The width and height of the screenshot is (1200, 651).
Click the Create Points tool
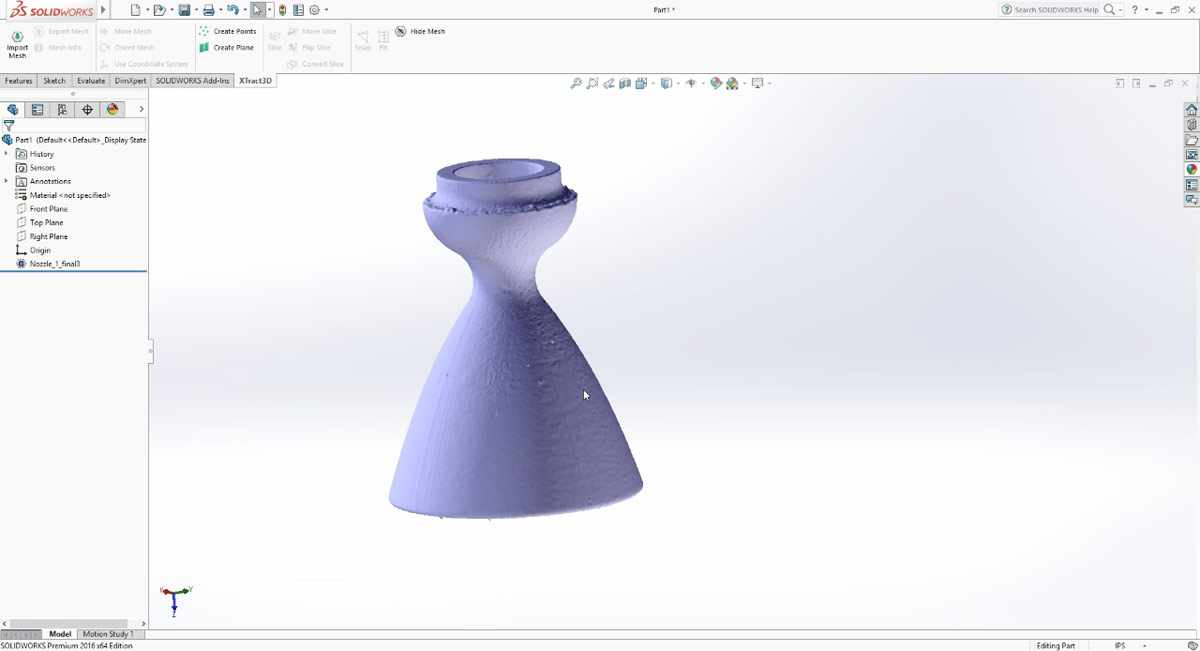pos(228,31)
